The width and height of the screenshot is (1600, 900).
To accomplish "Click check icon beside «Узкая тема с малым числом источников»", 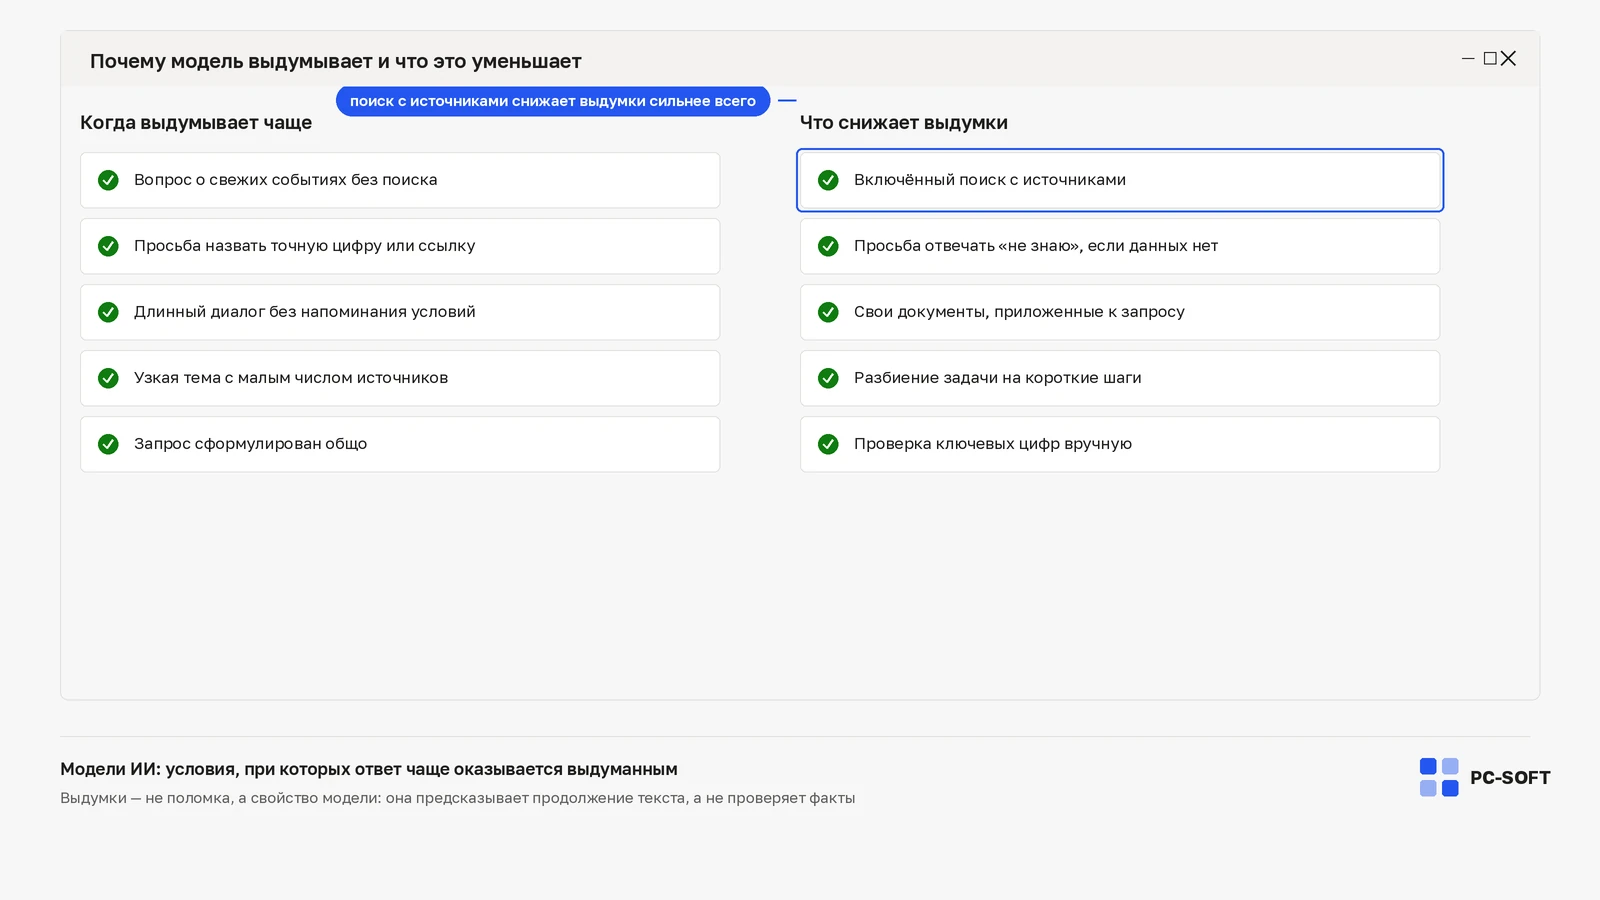I will coord(108,378).
